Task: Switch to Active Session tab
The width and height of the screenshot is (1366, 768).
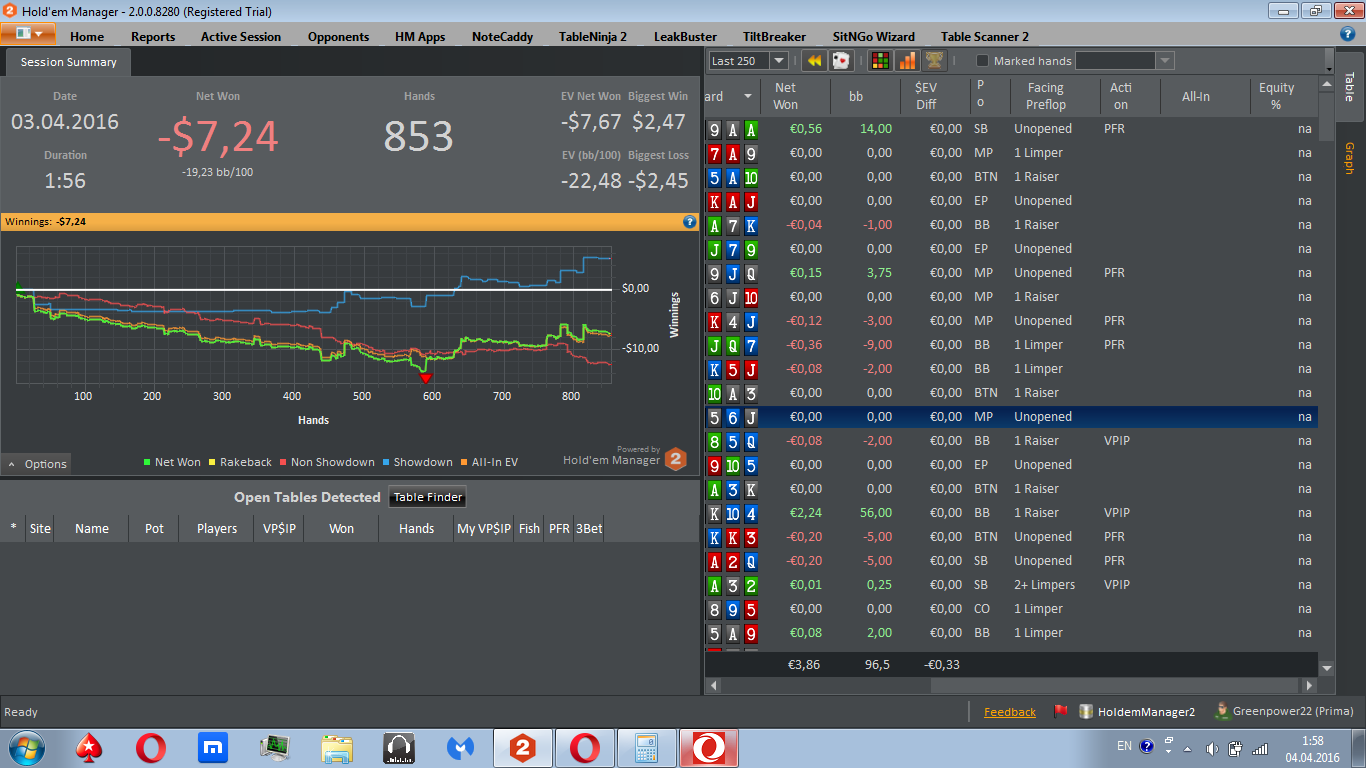Action: (x=241, y=36)
